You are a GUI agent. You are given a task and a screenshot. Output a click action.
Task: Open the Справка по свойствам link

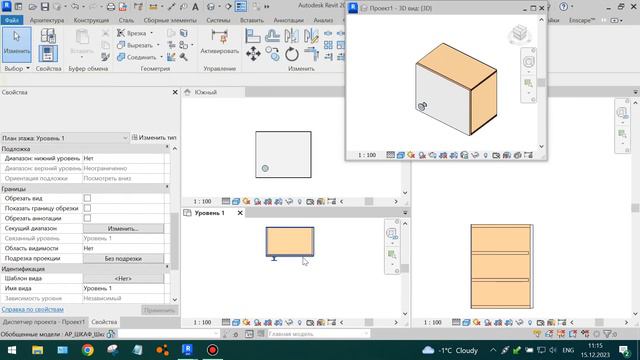[x=33, y=309]
